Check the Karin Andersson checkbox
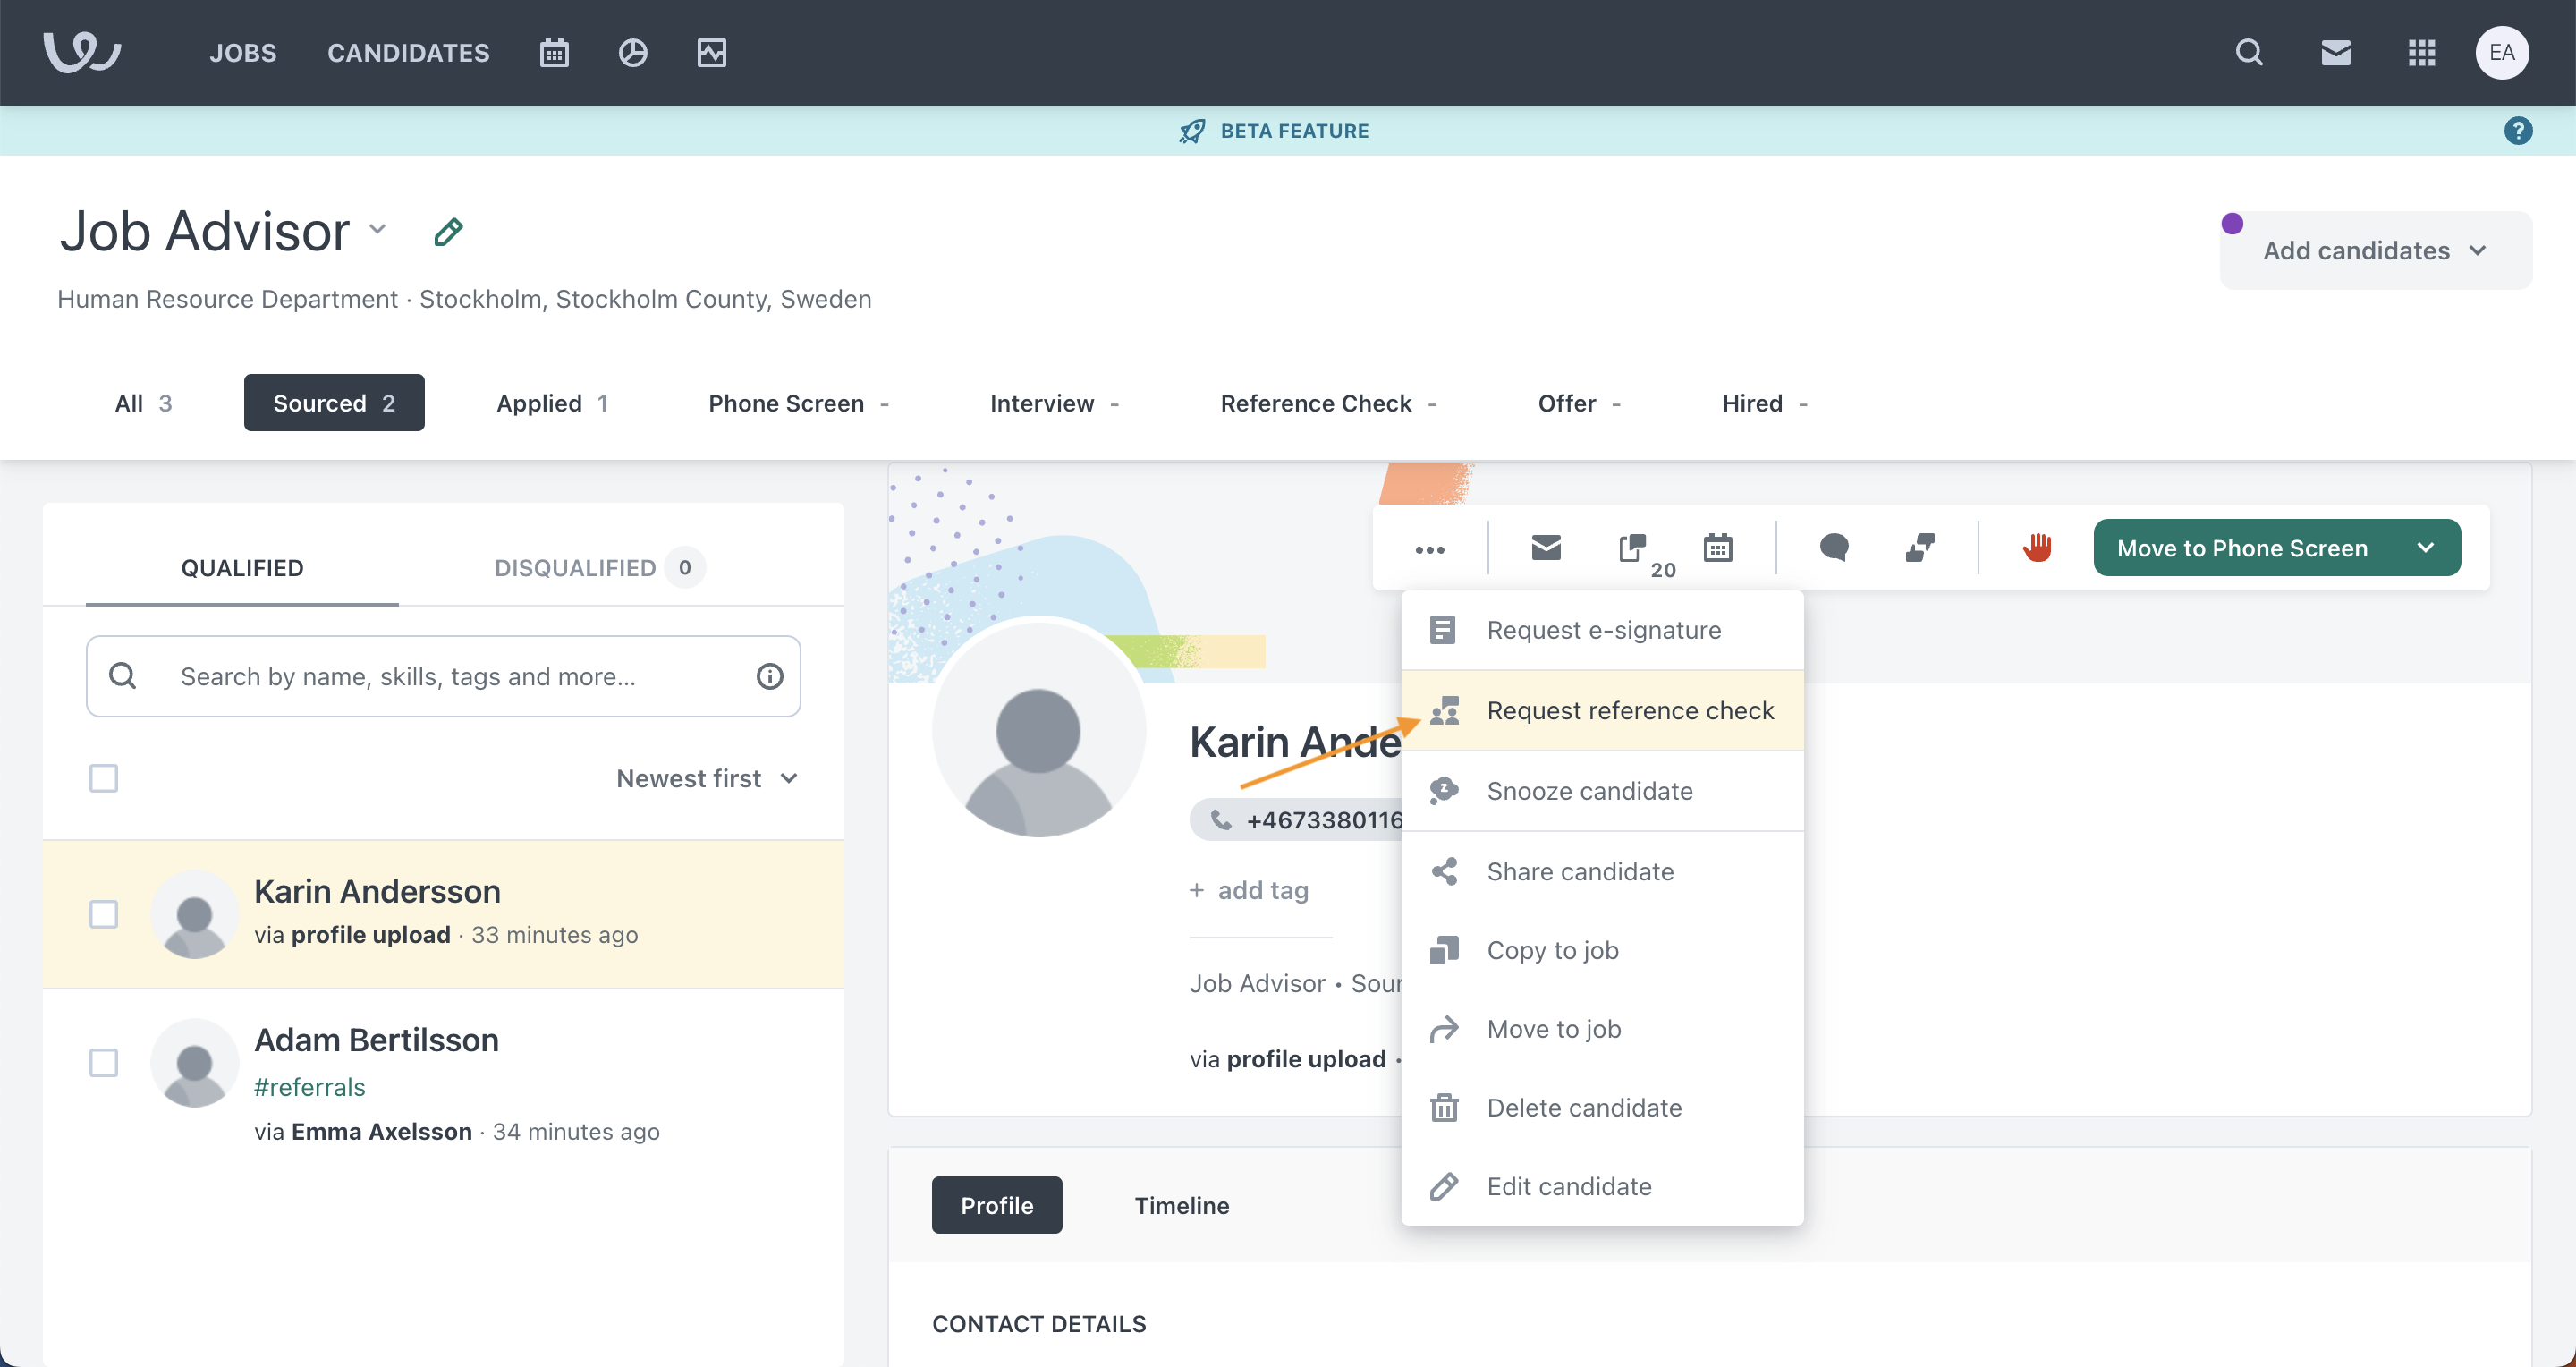Image resolution: width=2576 pixels, height=1367 pixels. [x=104, y=914]
